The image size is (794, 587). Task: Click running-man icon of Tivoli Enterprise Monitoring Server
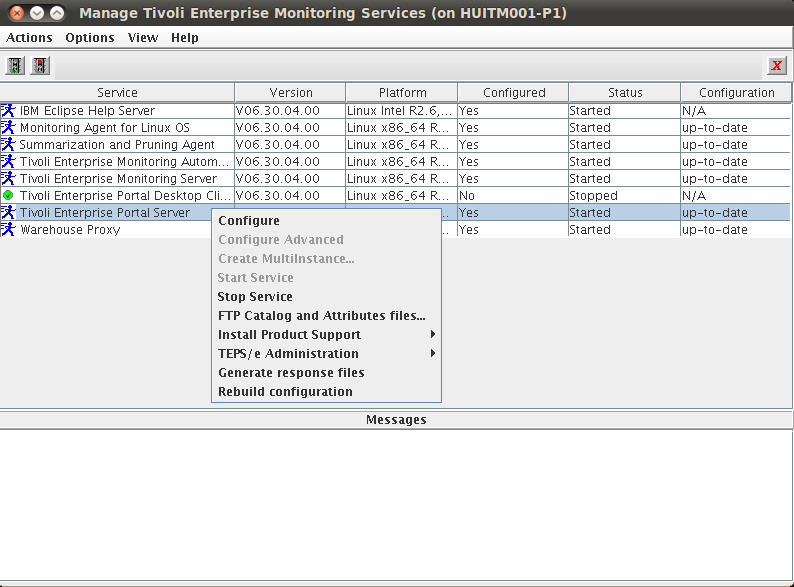(x=8, y=178)
